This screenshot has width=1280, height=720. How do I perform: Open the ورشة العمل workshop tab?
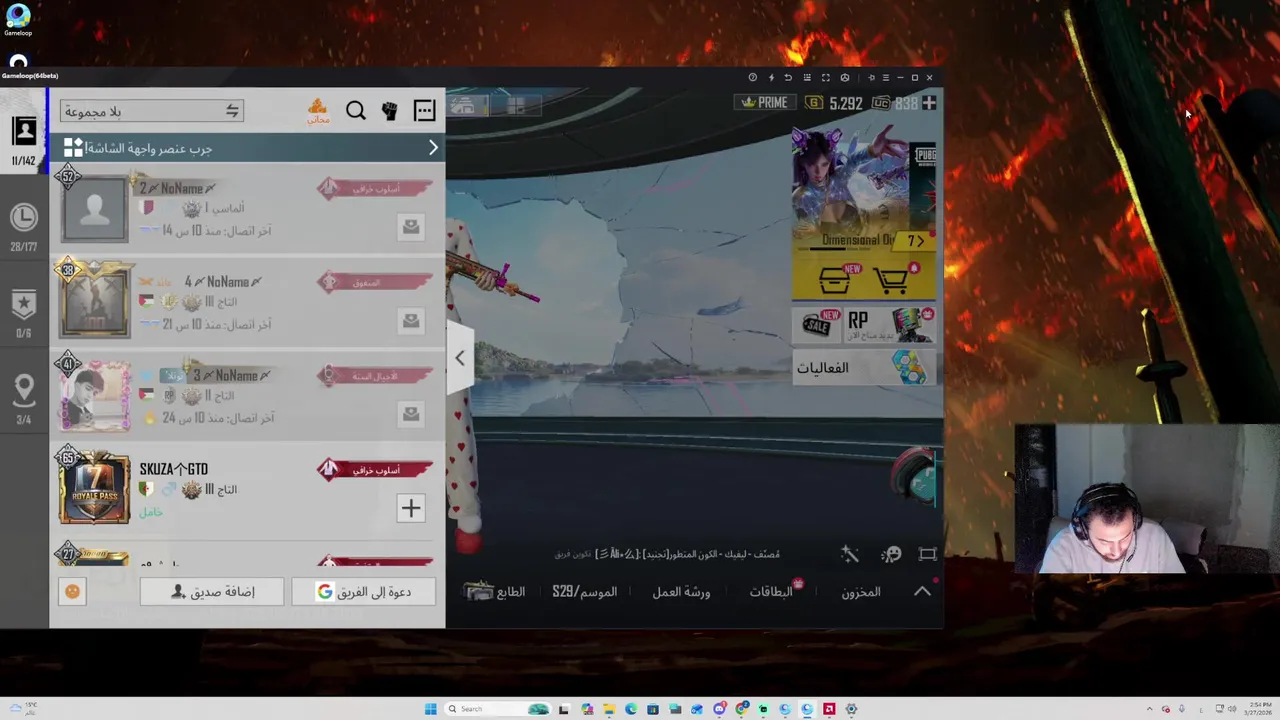(x=681, y=592)
